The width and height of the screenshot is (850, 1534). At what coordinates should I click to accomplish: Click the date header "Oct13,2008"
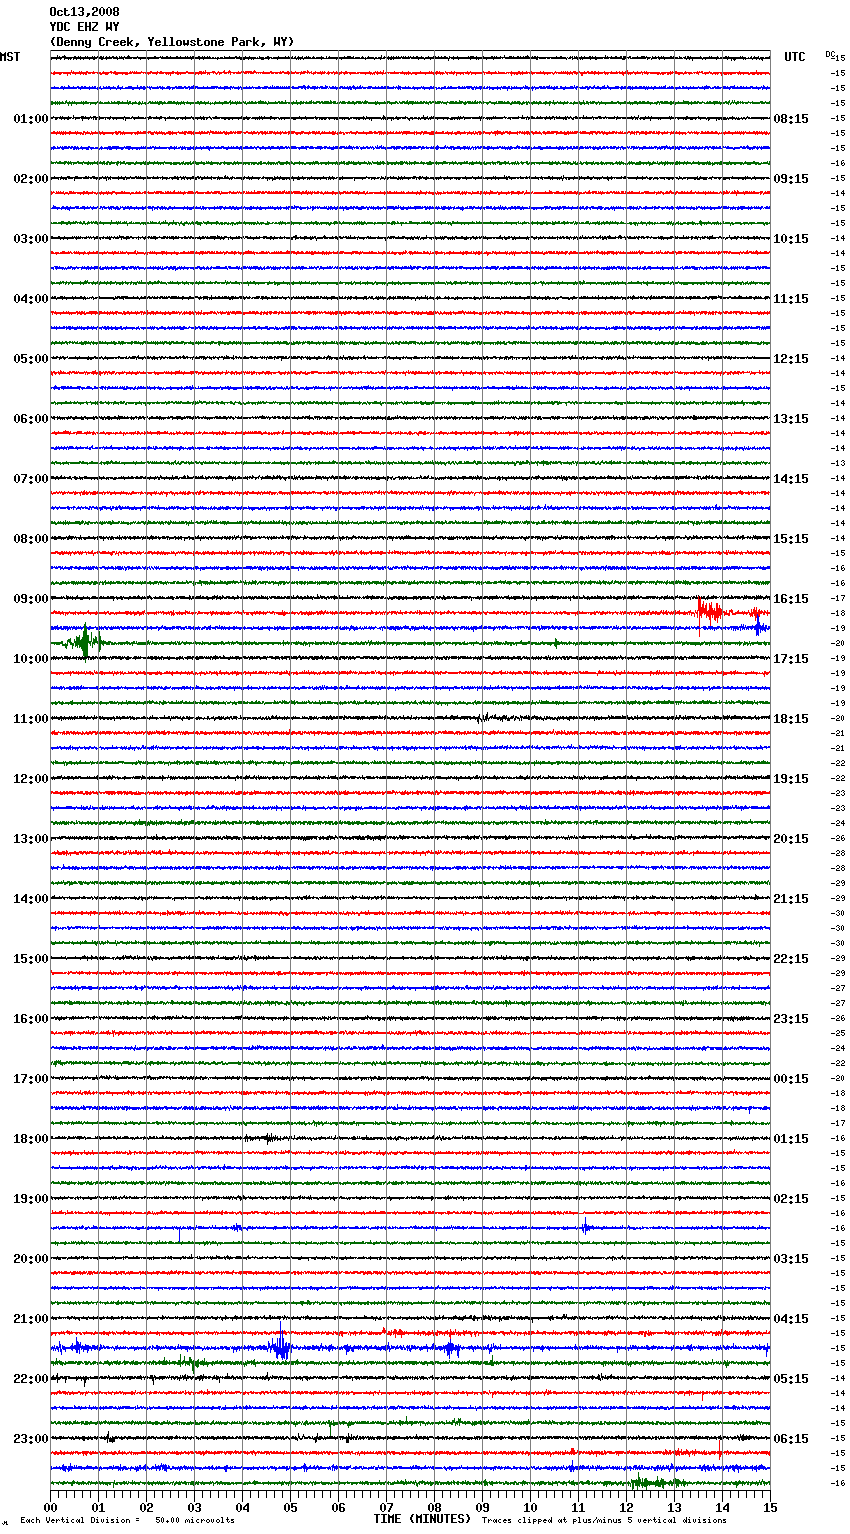click(84, 12)
